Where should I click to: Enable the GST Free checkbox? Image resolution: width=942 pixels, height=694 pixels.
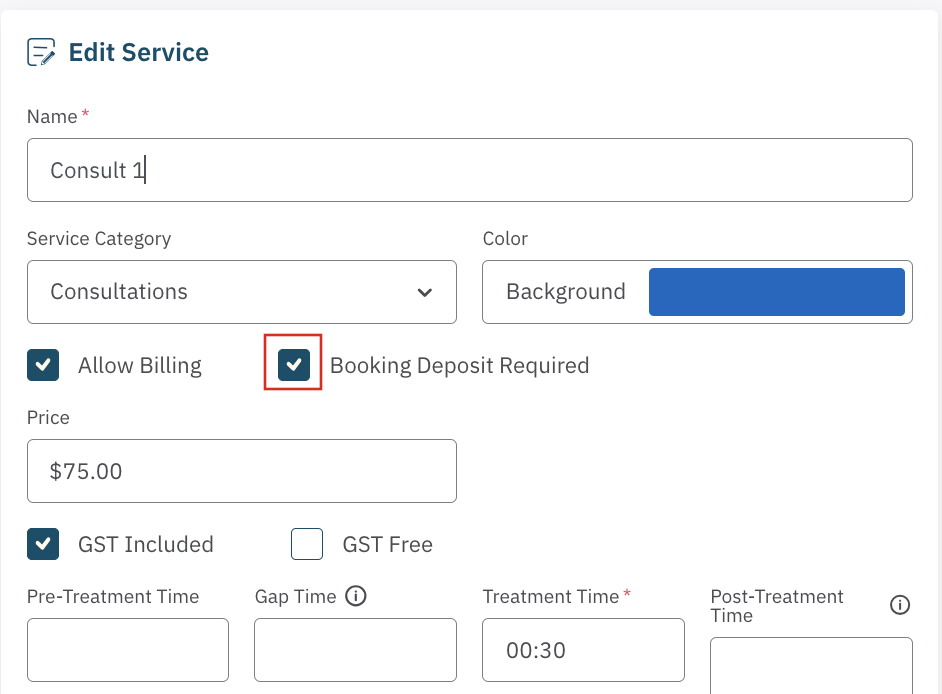pyautogui.click(x=307, y=545)
